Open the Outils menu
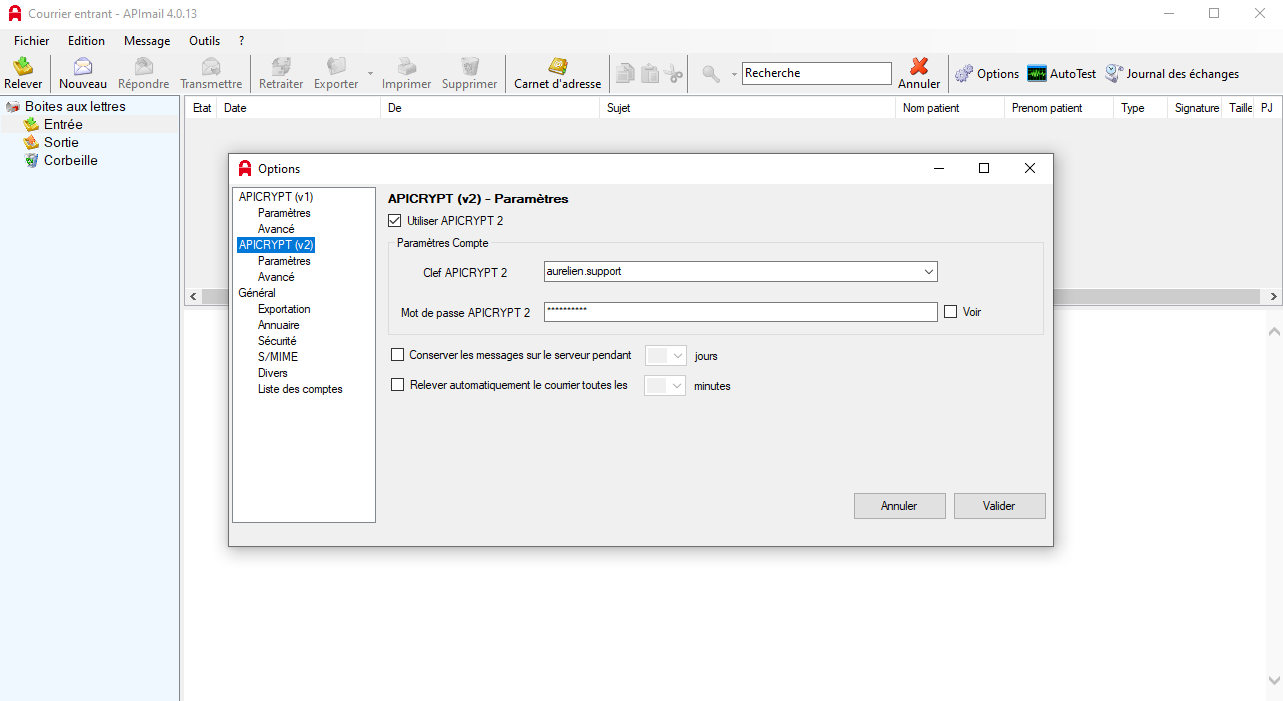The width and height of the screenshot is (1283, 701). (204, 41)
